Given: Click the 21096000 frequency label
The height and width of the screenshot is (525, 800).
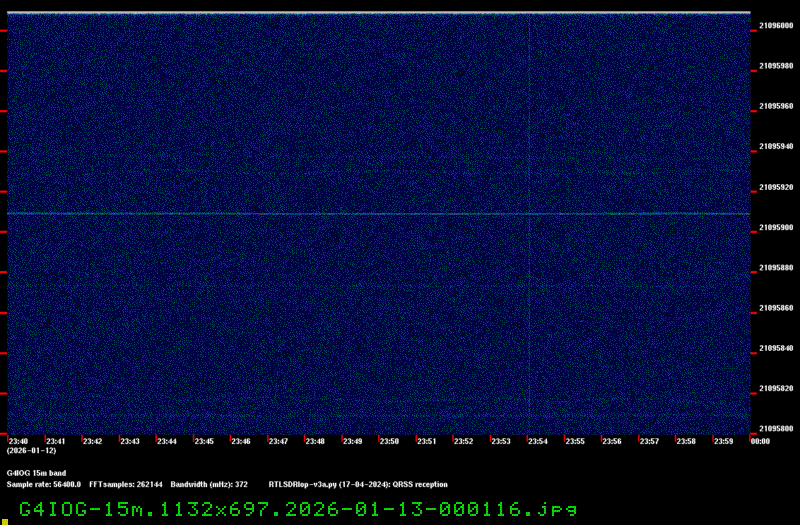Looking at the screenshot, I should 777,26.
